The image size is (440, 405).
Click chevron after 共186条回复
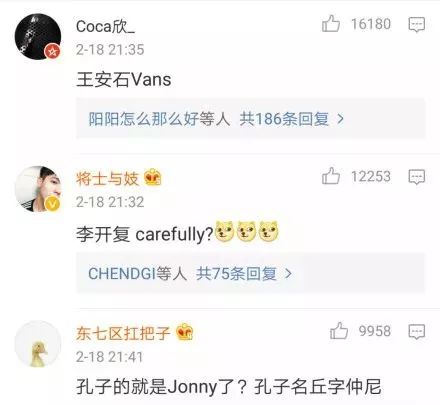pyautogui.click(x=340, y=119)
